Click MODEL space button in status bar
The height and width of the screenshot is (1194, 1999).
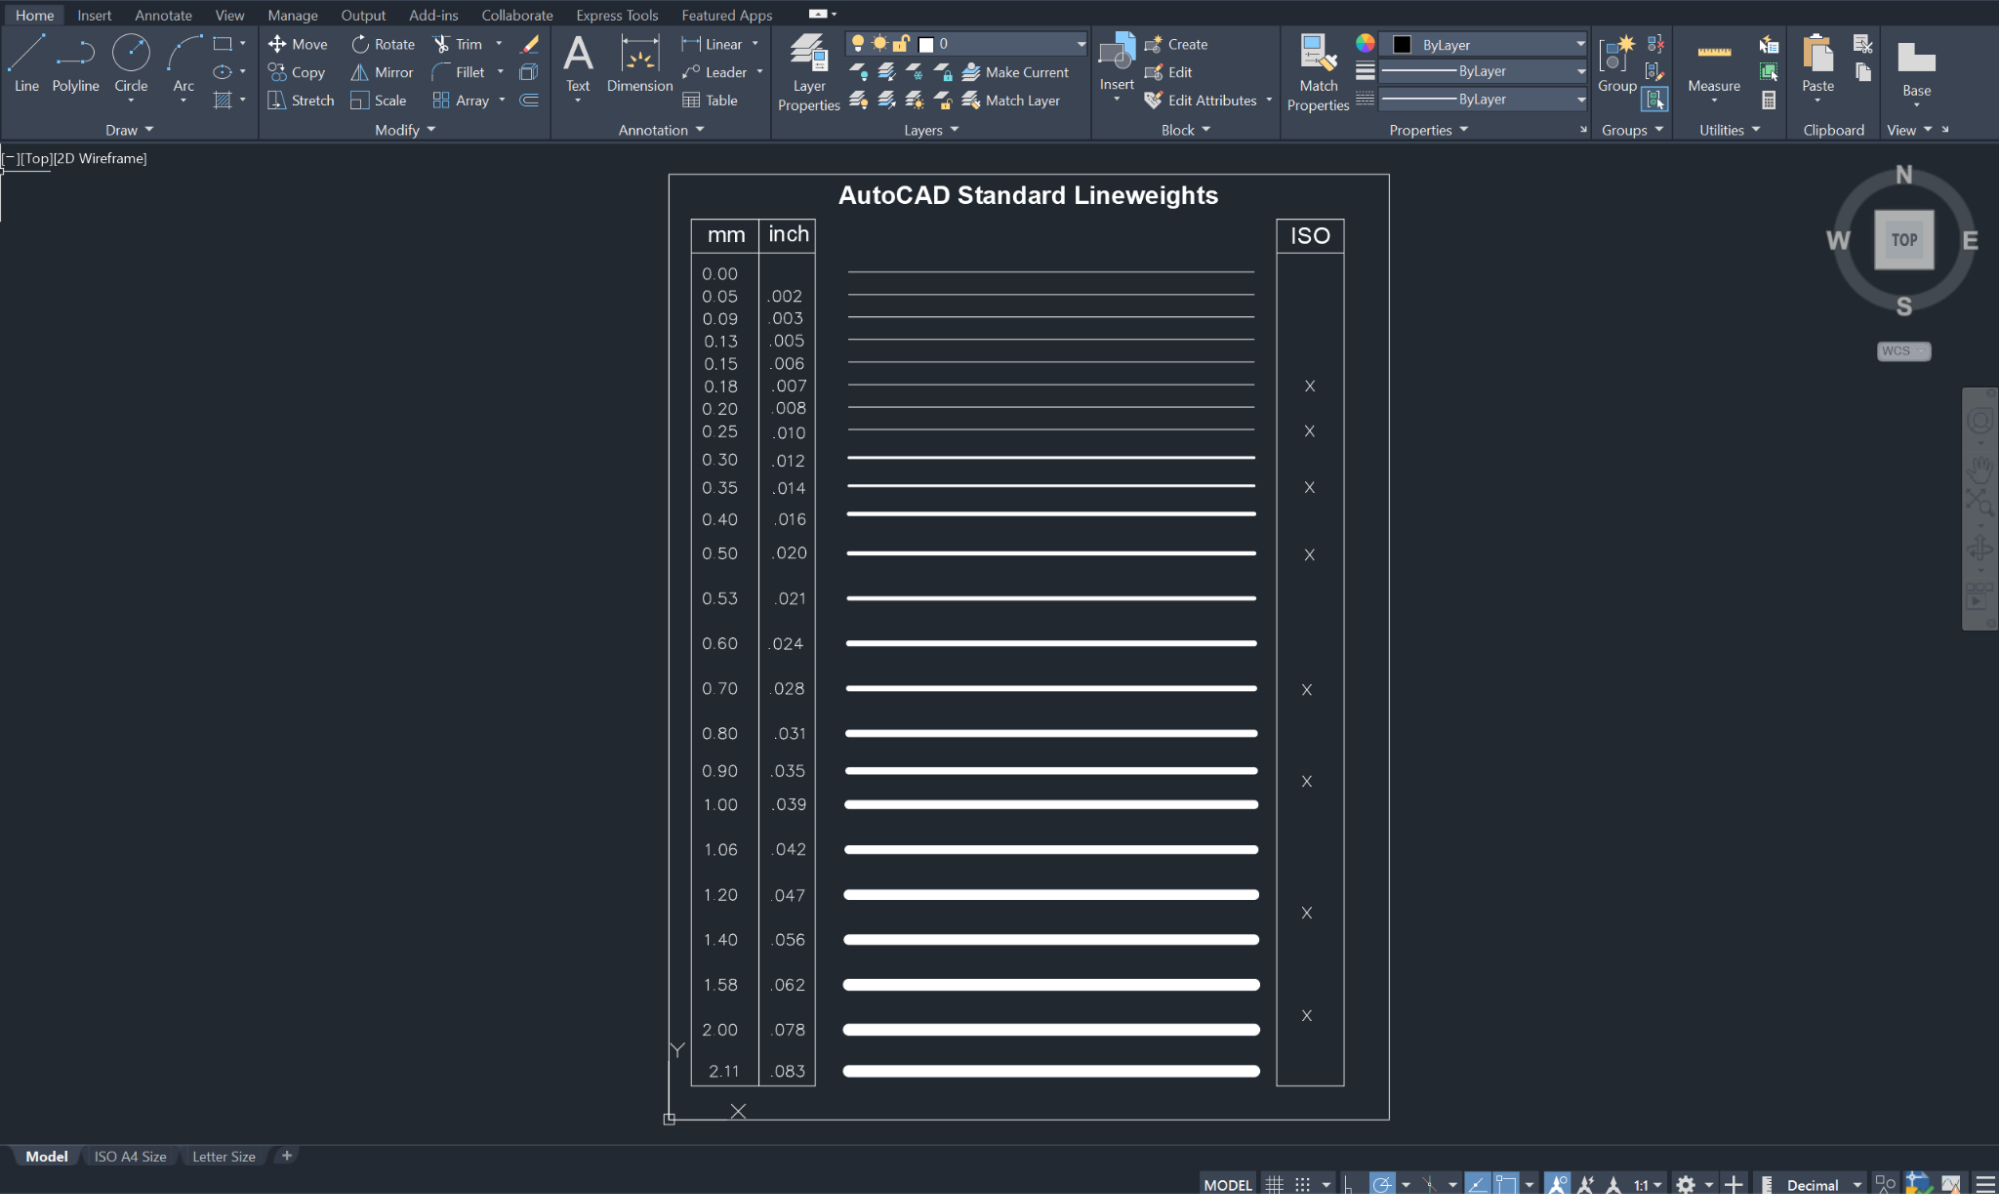[1227, 1184]
